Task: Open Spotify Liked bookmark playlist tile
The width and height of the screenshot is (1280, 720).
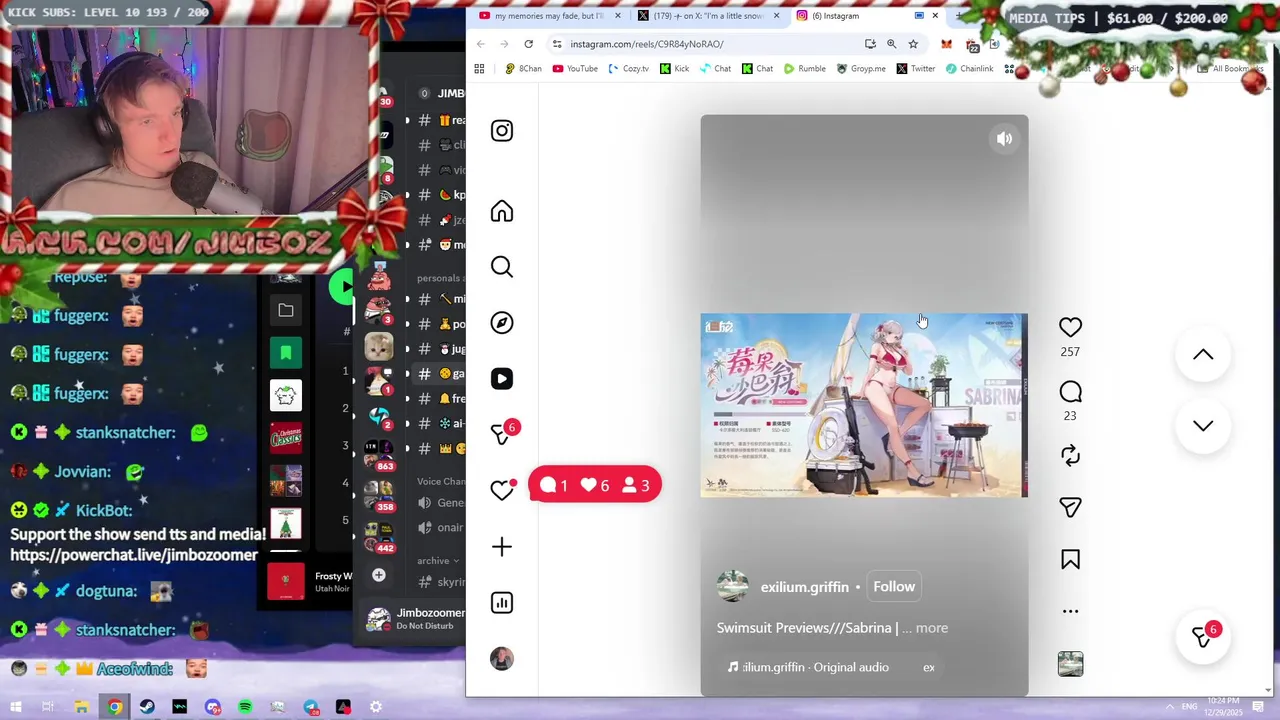Action: point(286,353)
